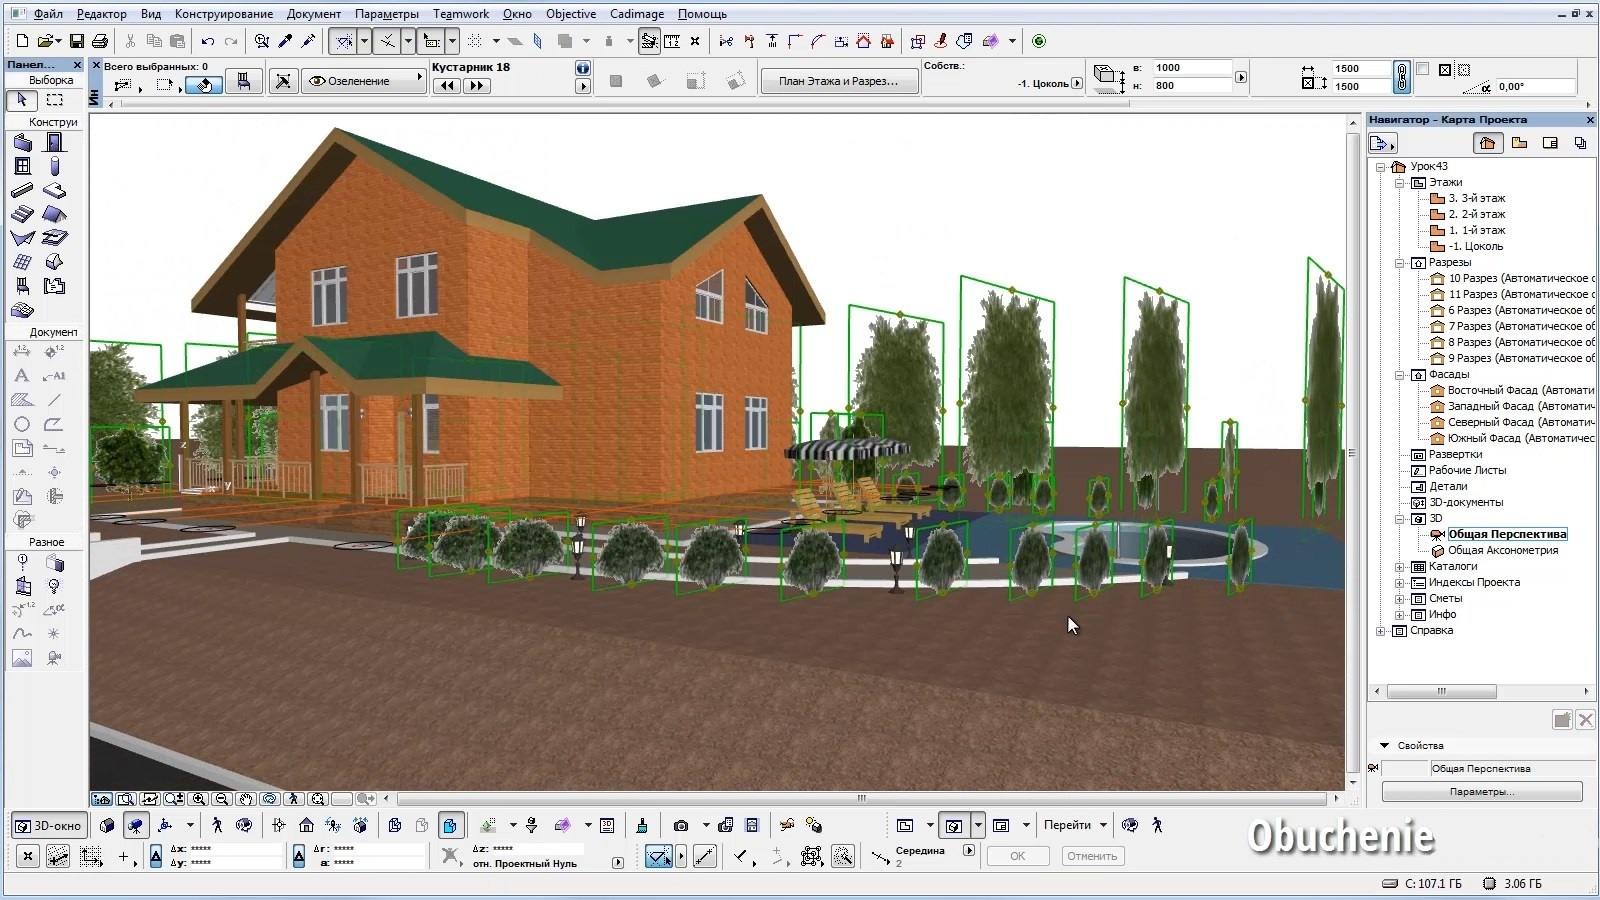Open the Teamwork menu
Image resolution: width=1600 pixels, height=900 pixels.
[x=461, y=14]
